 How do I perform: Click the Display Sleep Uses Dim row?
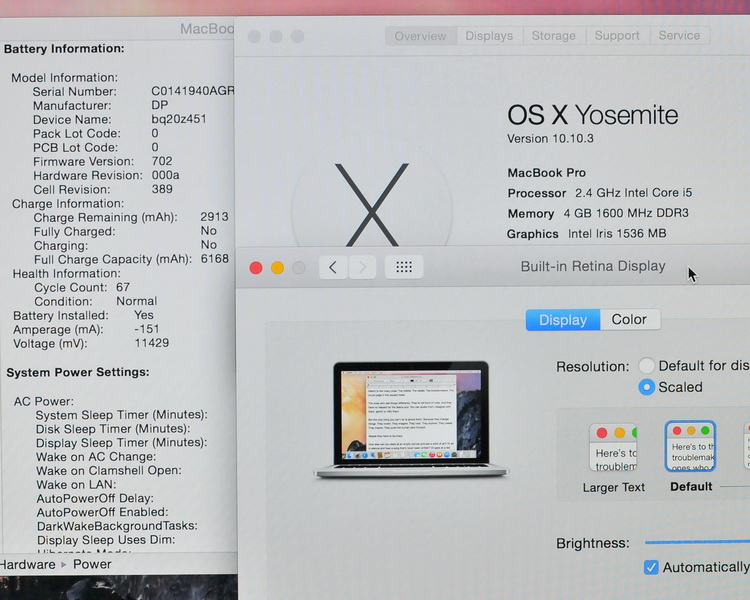coord(106,540)
